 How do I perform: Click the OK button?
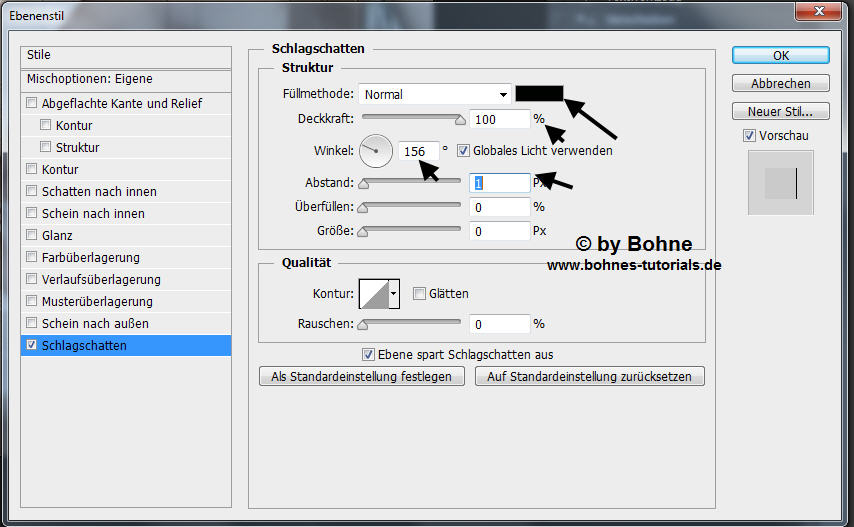(781, 55)
